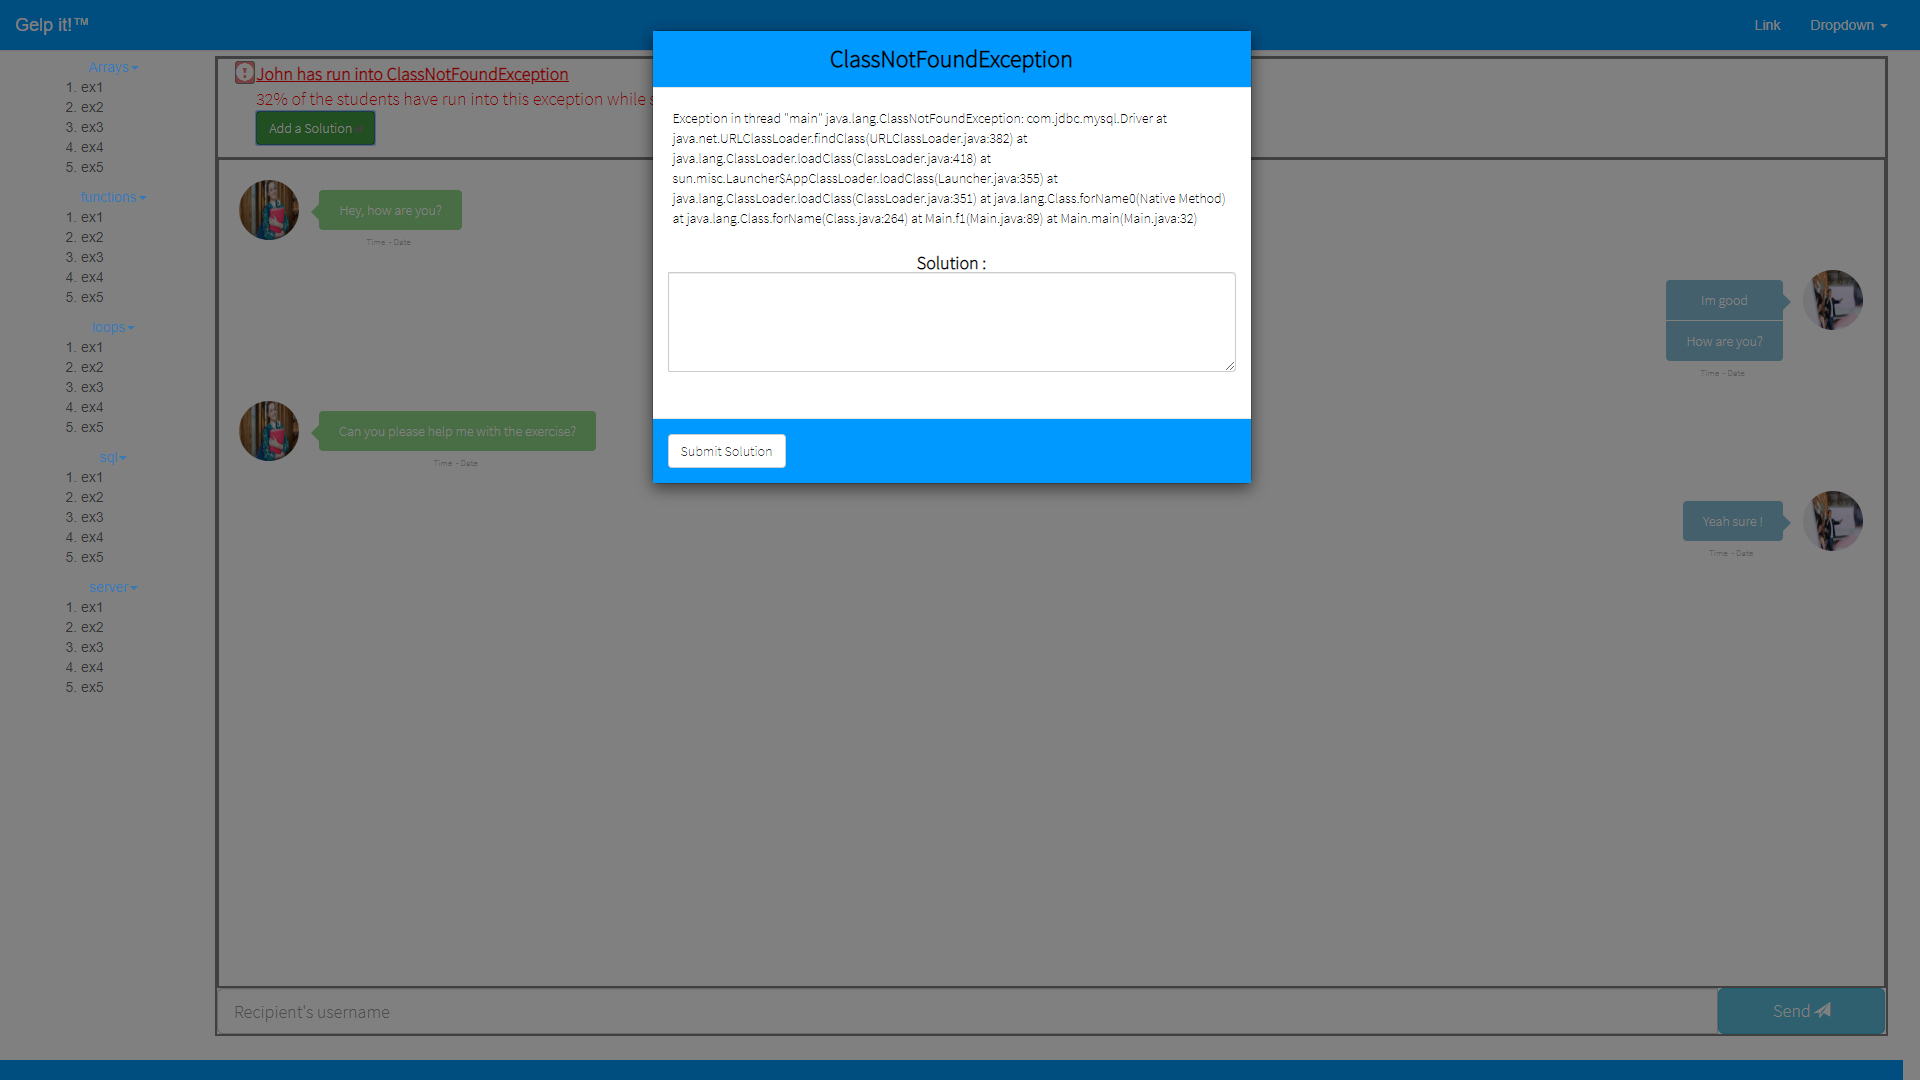
Task: Collapse the functions category list
Action: pyautogui.click(x=113, y=197)
